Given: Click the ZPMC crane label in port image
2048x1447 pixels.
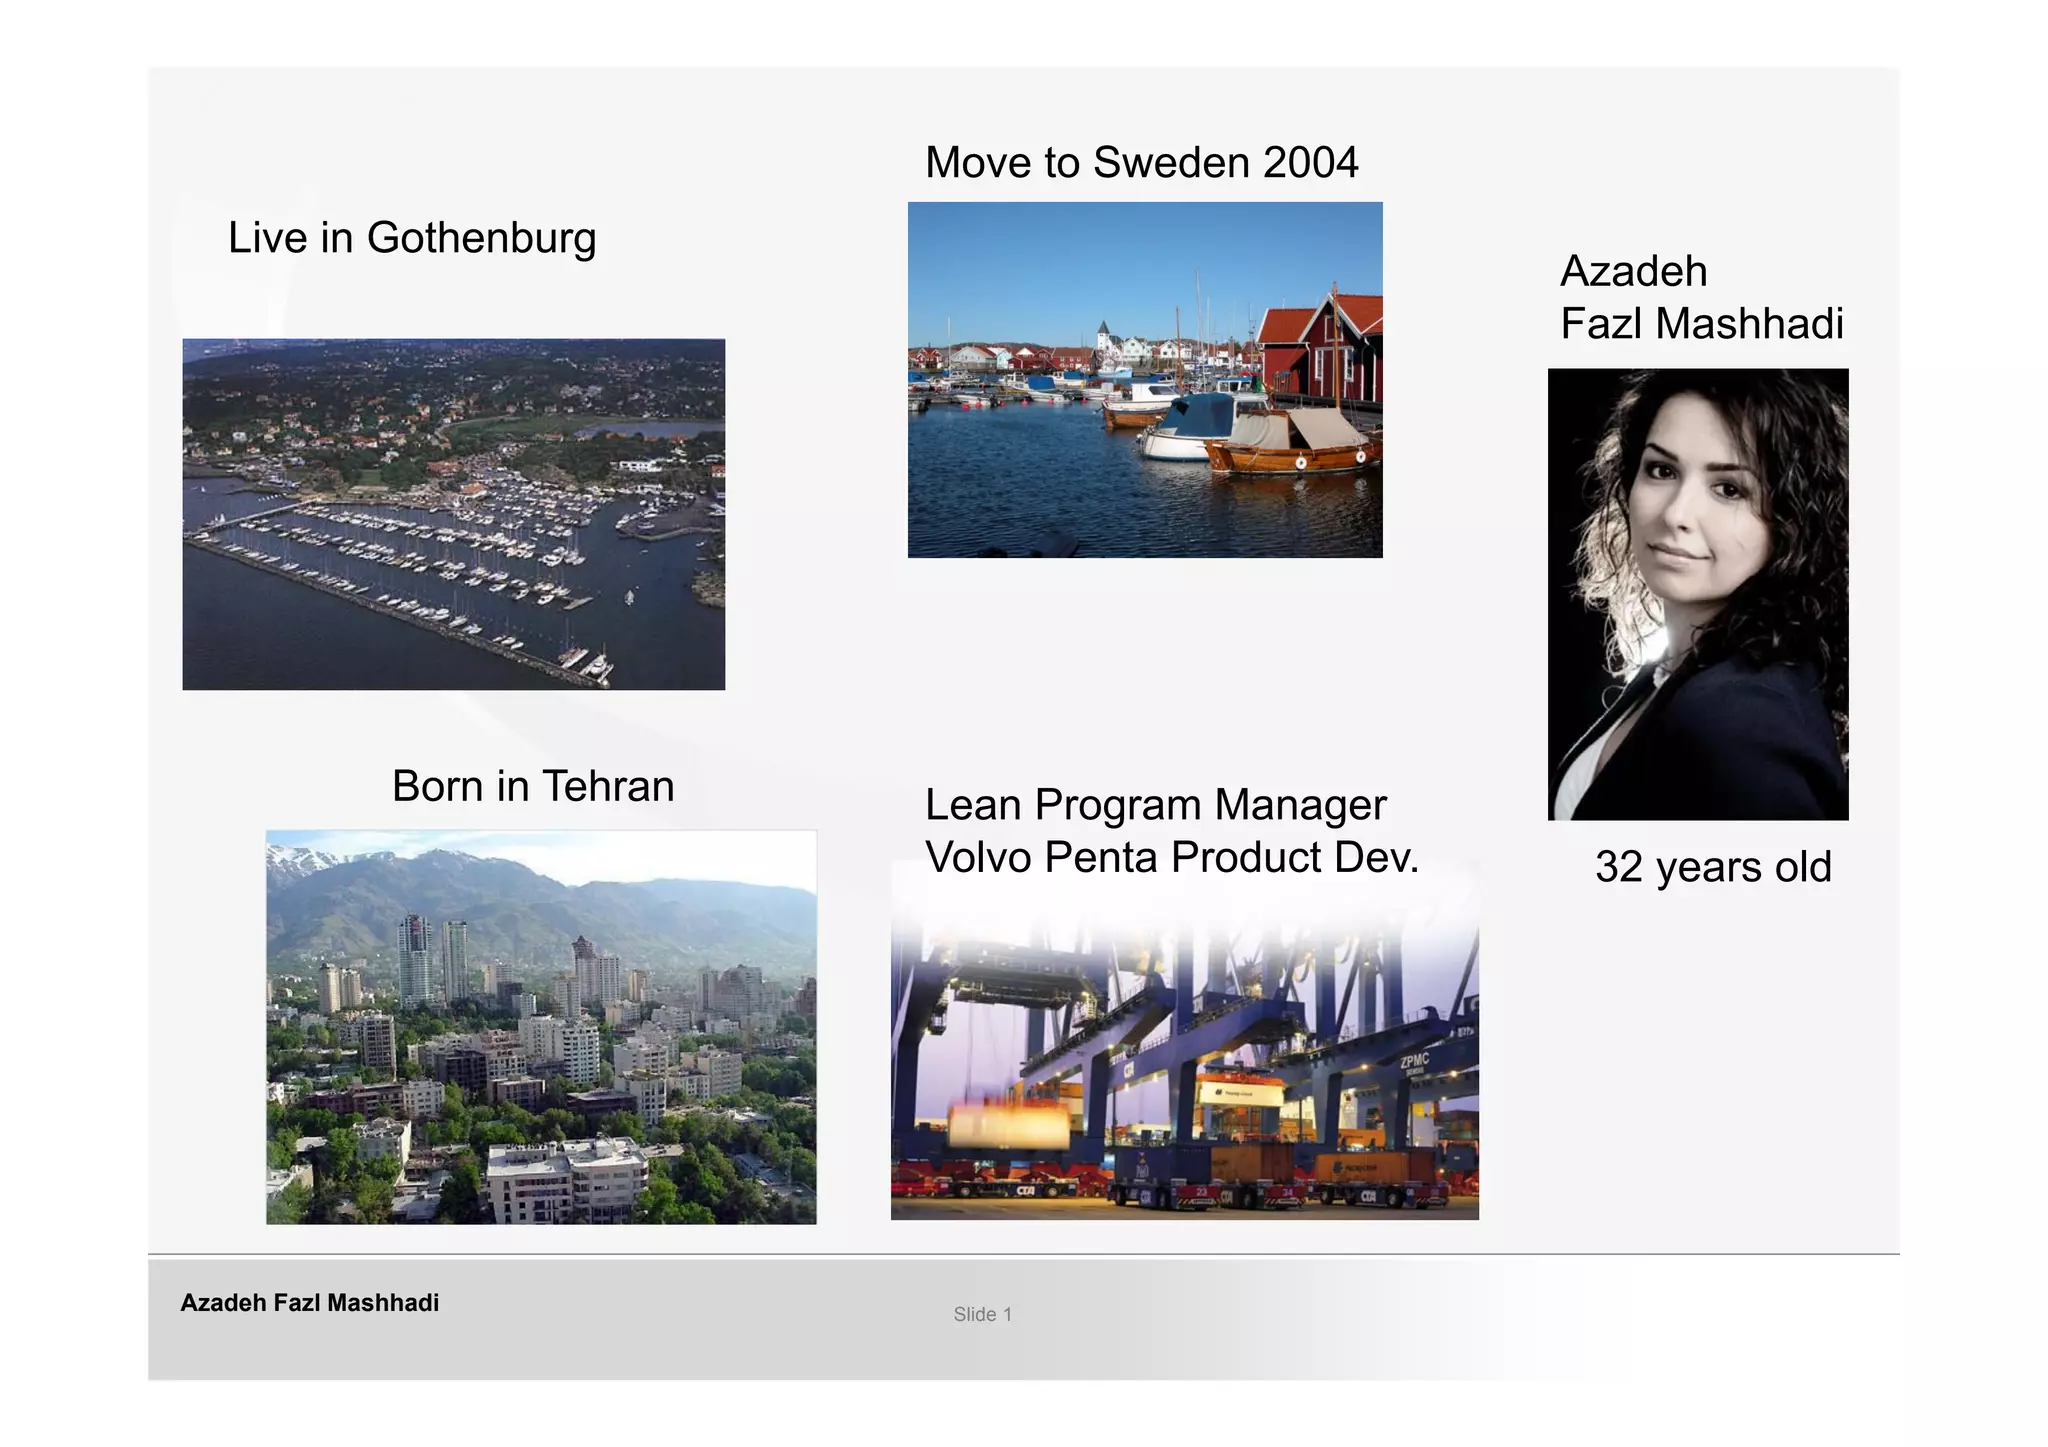Looking at the screenshot, I should [x=1414, y=1062].
